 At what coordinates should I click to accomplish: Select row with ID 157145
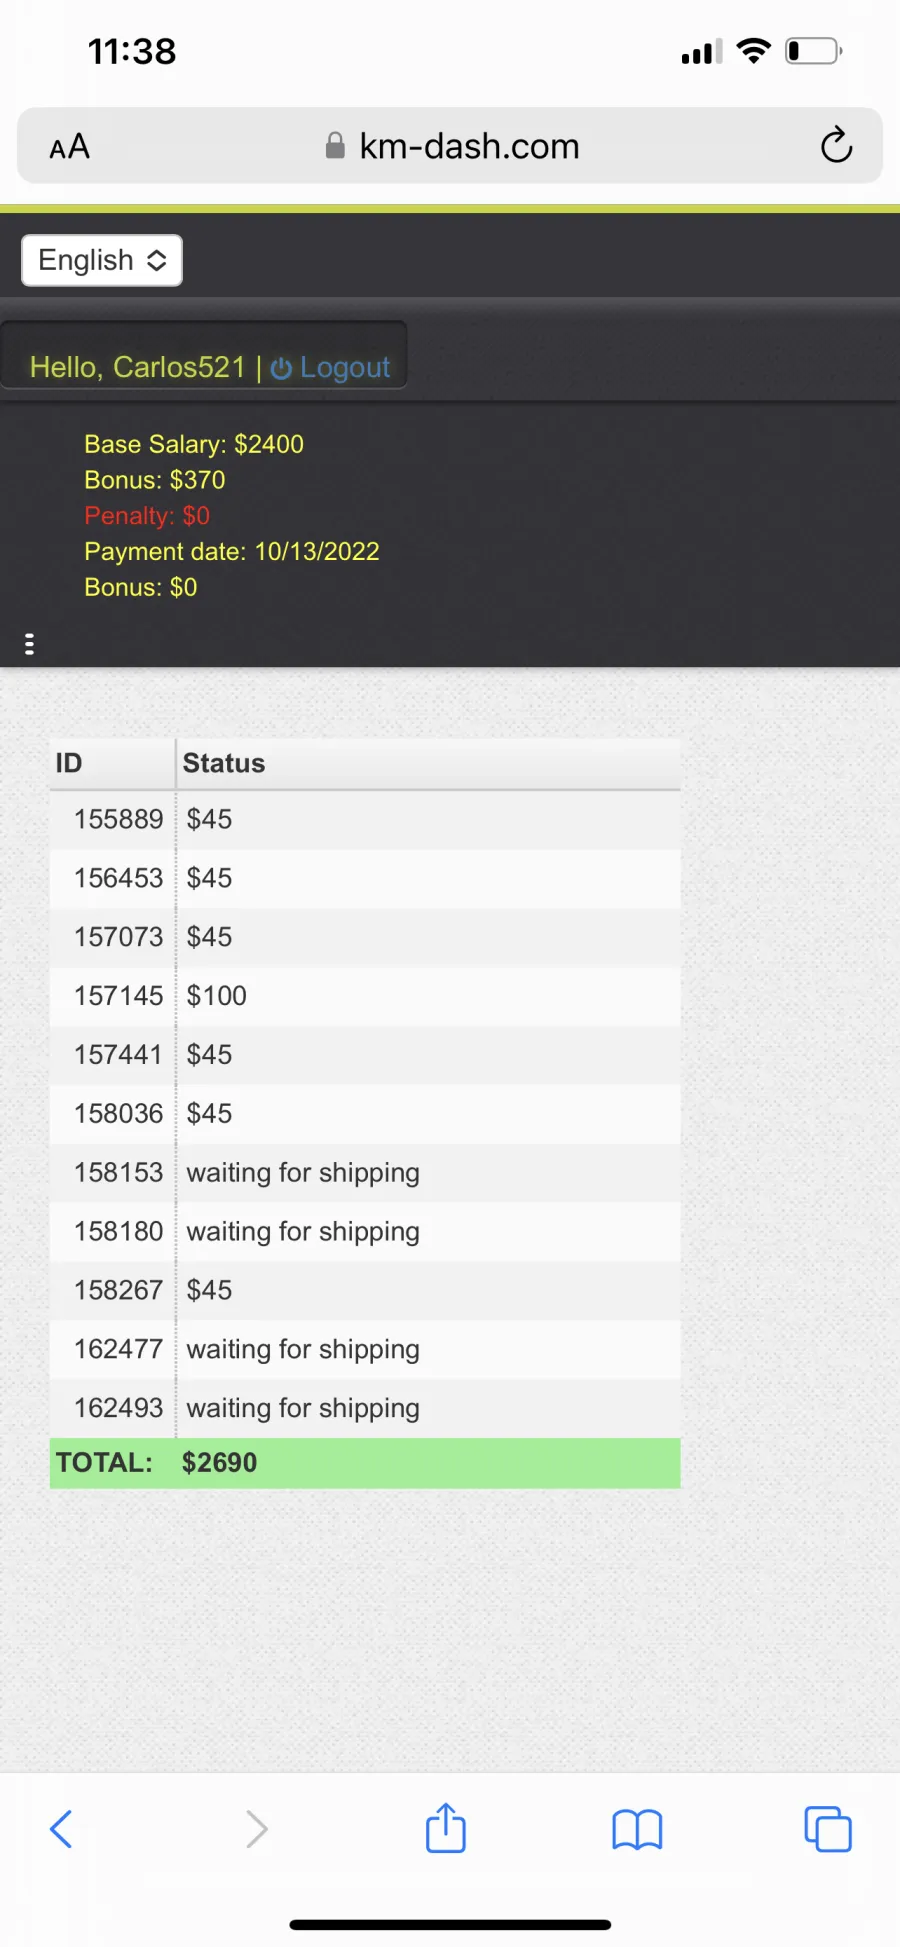coord(365,996)
